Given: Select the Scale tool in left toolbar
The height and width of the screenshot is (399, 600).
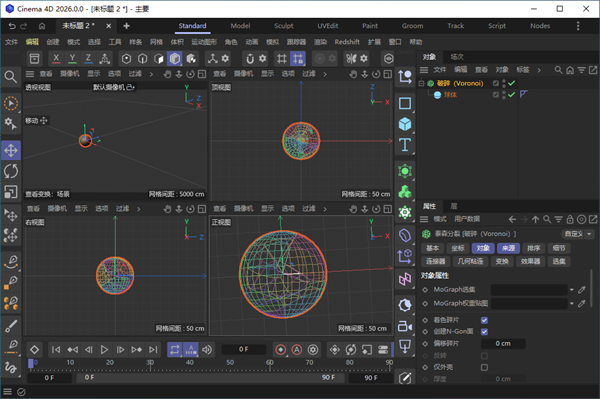Looking at the screenshot, I should click(11, 192).
